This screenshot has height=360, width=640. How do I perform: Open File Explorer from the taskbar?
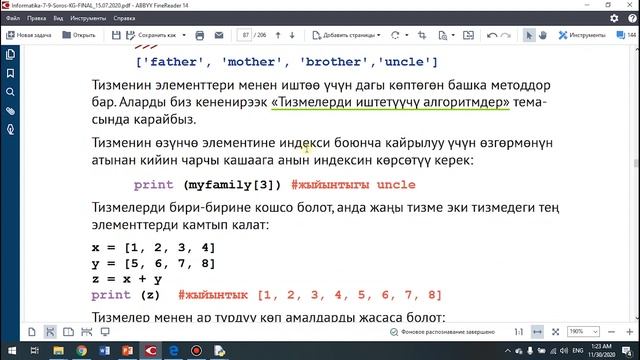(x=58, y=351)
